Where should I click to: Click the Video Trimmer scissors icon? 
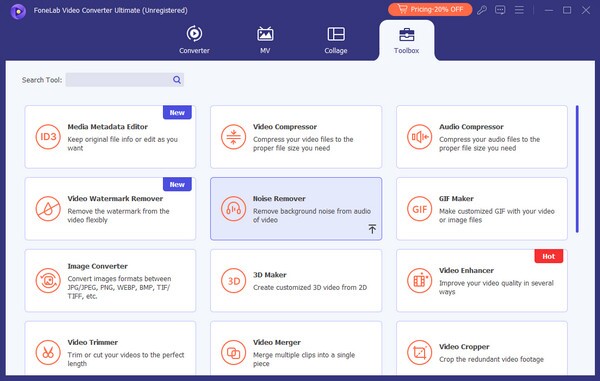(x=48, y=352)
